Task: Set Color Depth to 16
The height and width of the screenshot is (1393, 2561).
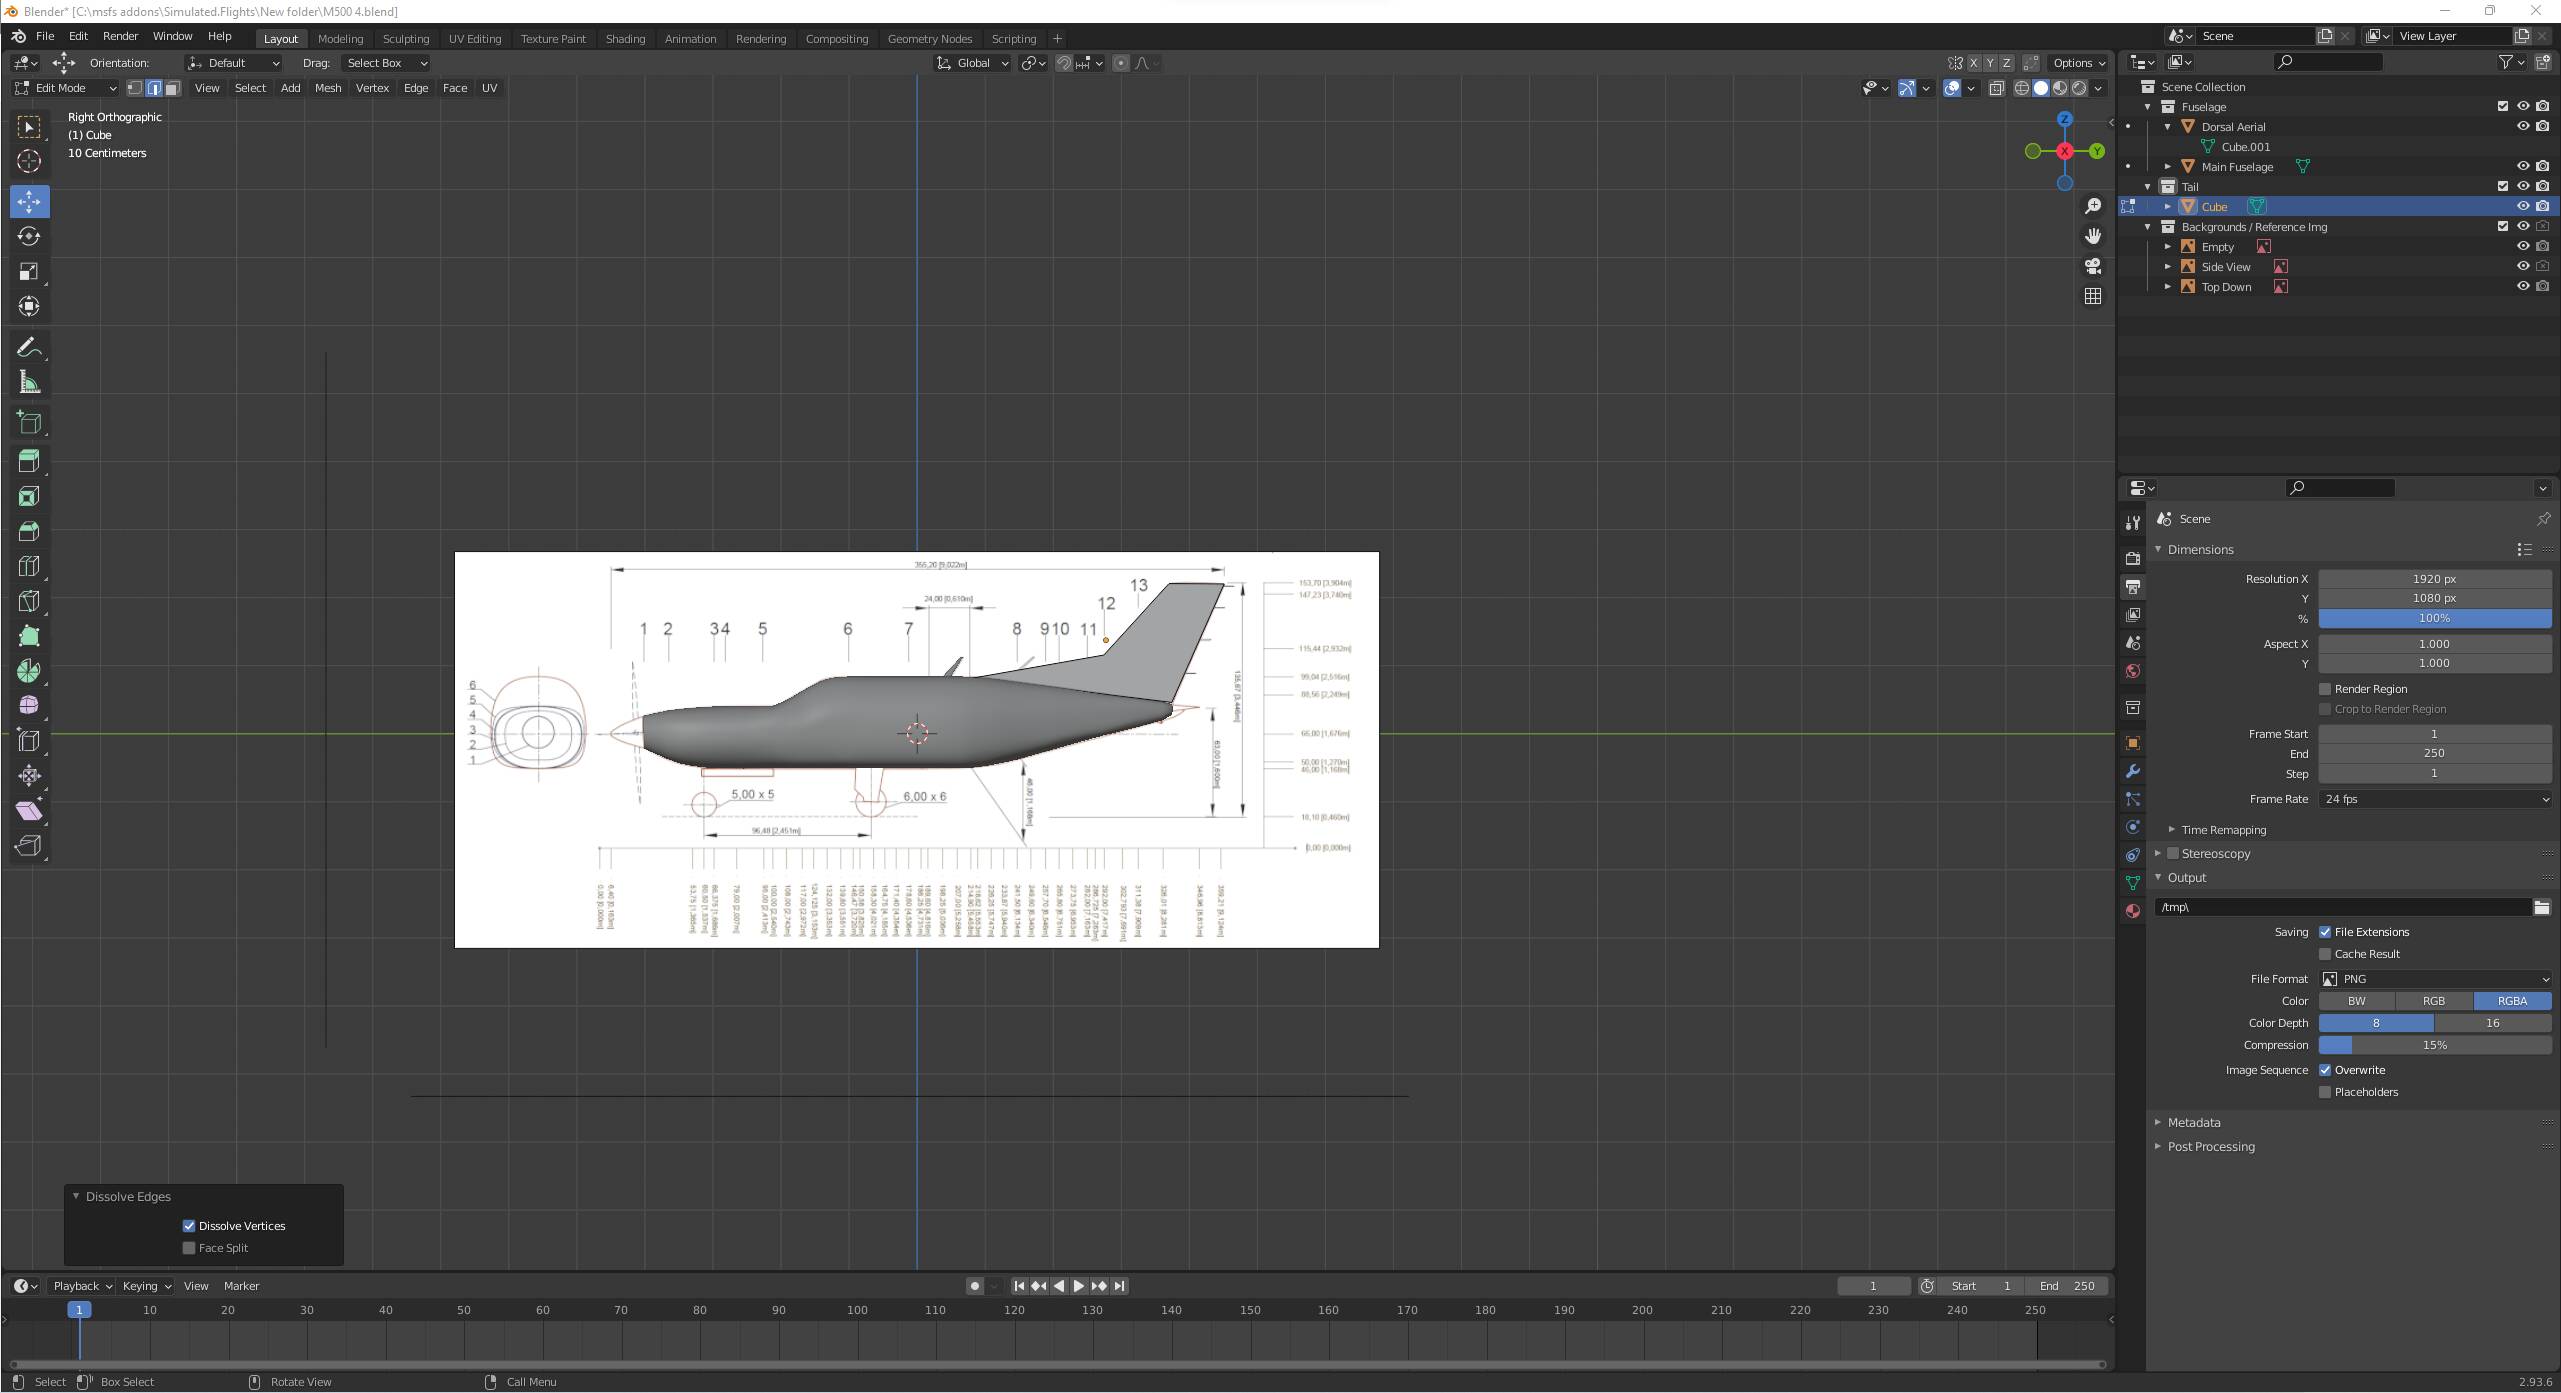Action: [2493, 1023]
